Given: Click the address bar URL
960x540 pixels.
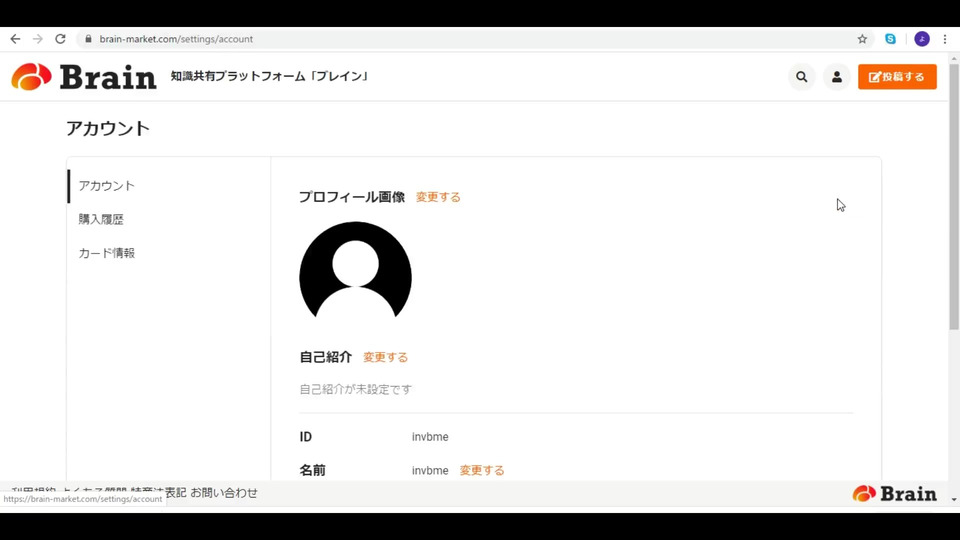Looking at the screenshot, I should click(x=176, y=39).
